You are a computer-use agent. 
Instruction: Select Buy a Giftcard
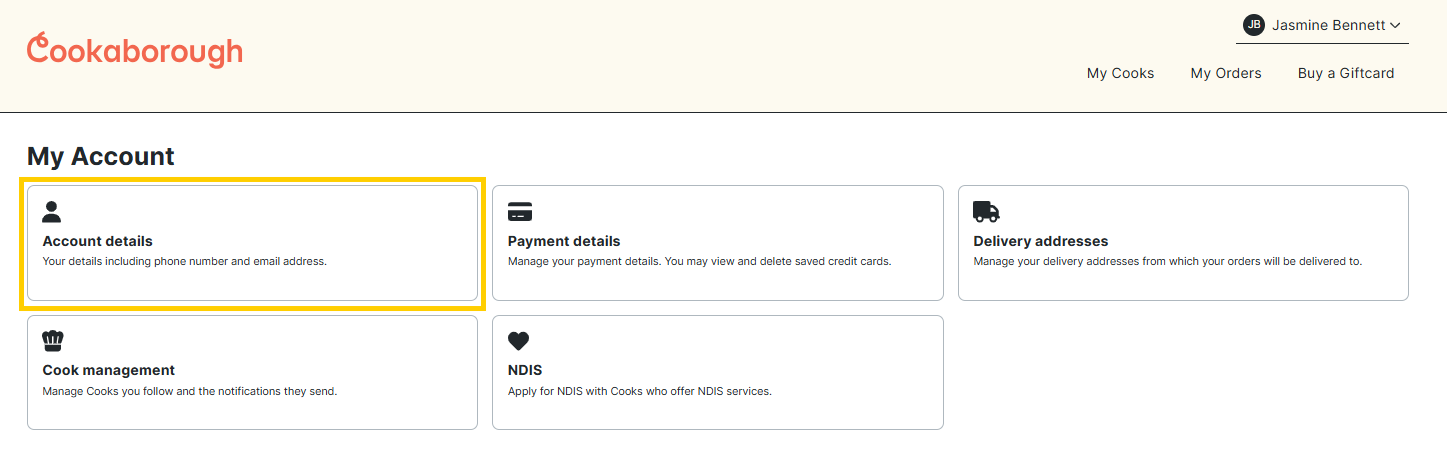[x=1345, y=73]
